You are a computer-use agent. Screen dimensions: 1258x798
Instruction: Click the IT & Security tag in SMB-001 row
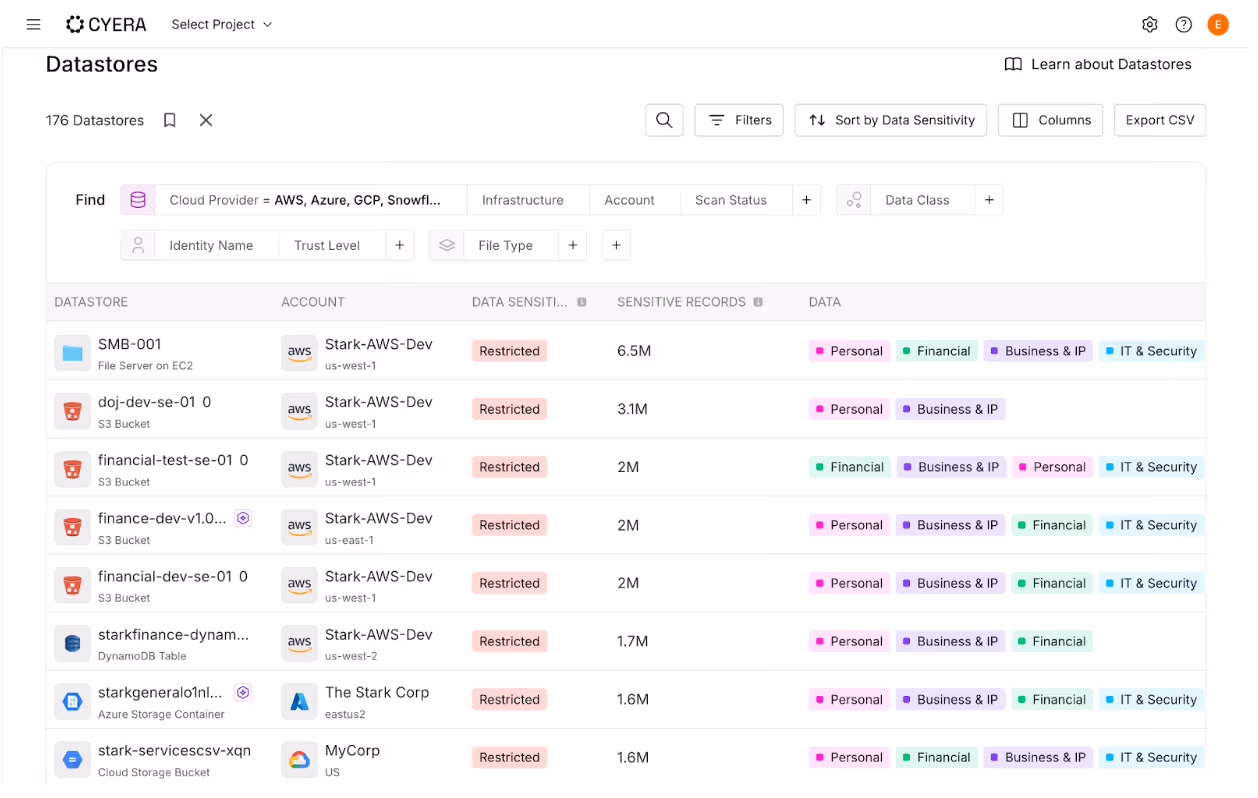tap(1151, 351)
